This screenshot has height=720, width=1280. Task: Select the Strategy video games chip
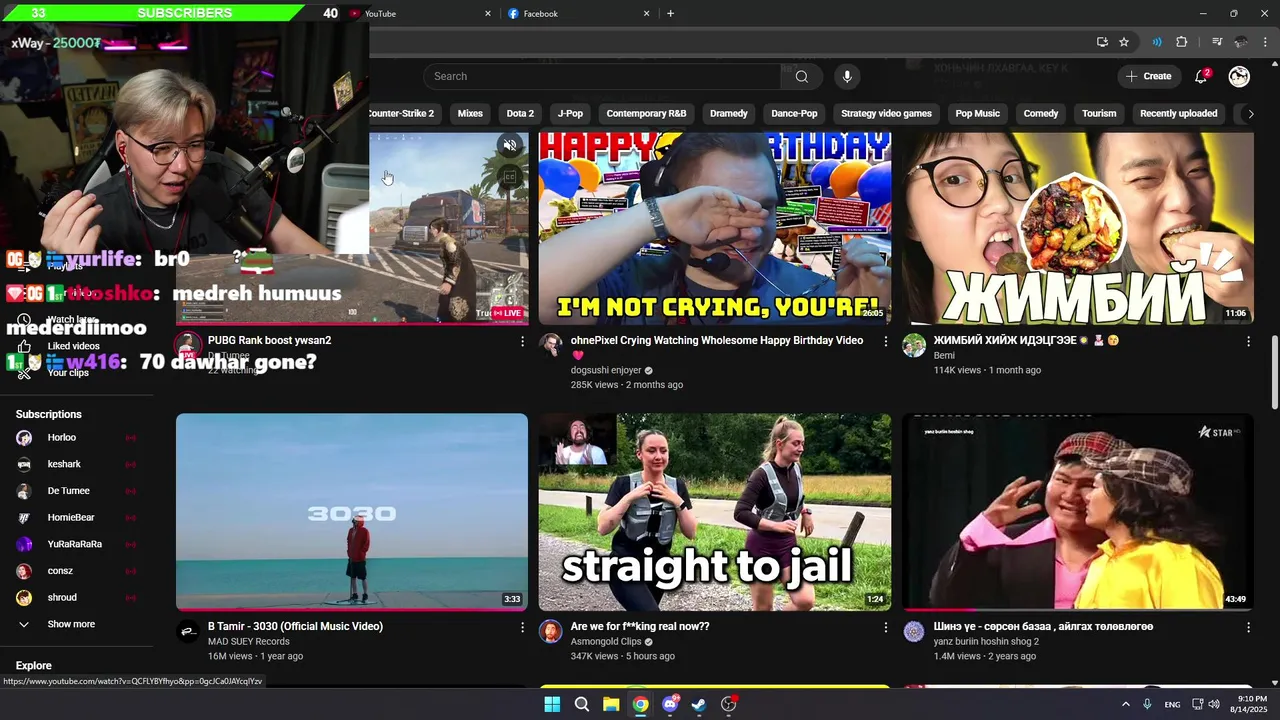886,113
